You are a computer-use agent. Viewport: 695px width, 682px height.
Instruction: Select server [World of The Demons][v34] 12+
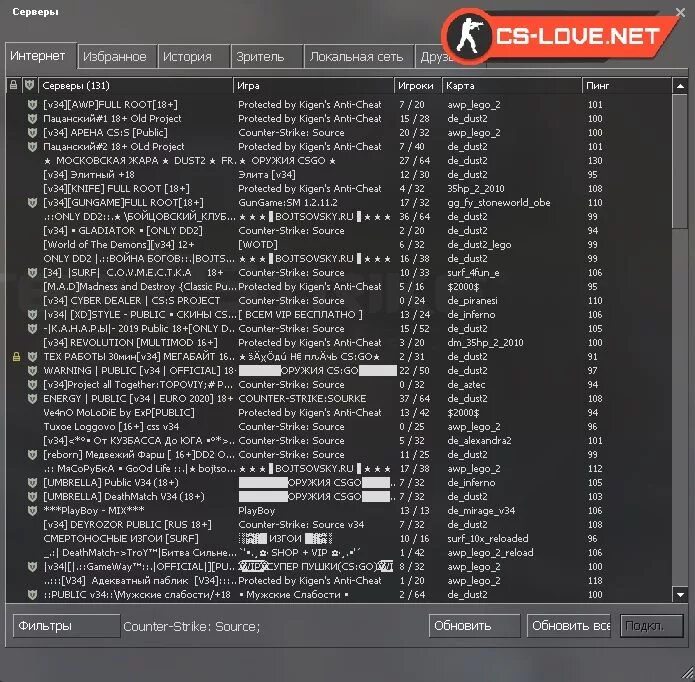(x=339, y=245)
